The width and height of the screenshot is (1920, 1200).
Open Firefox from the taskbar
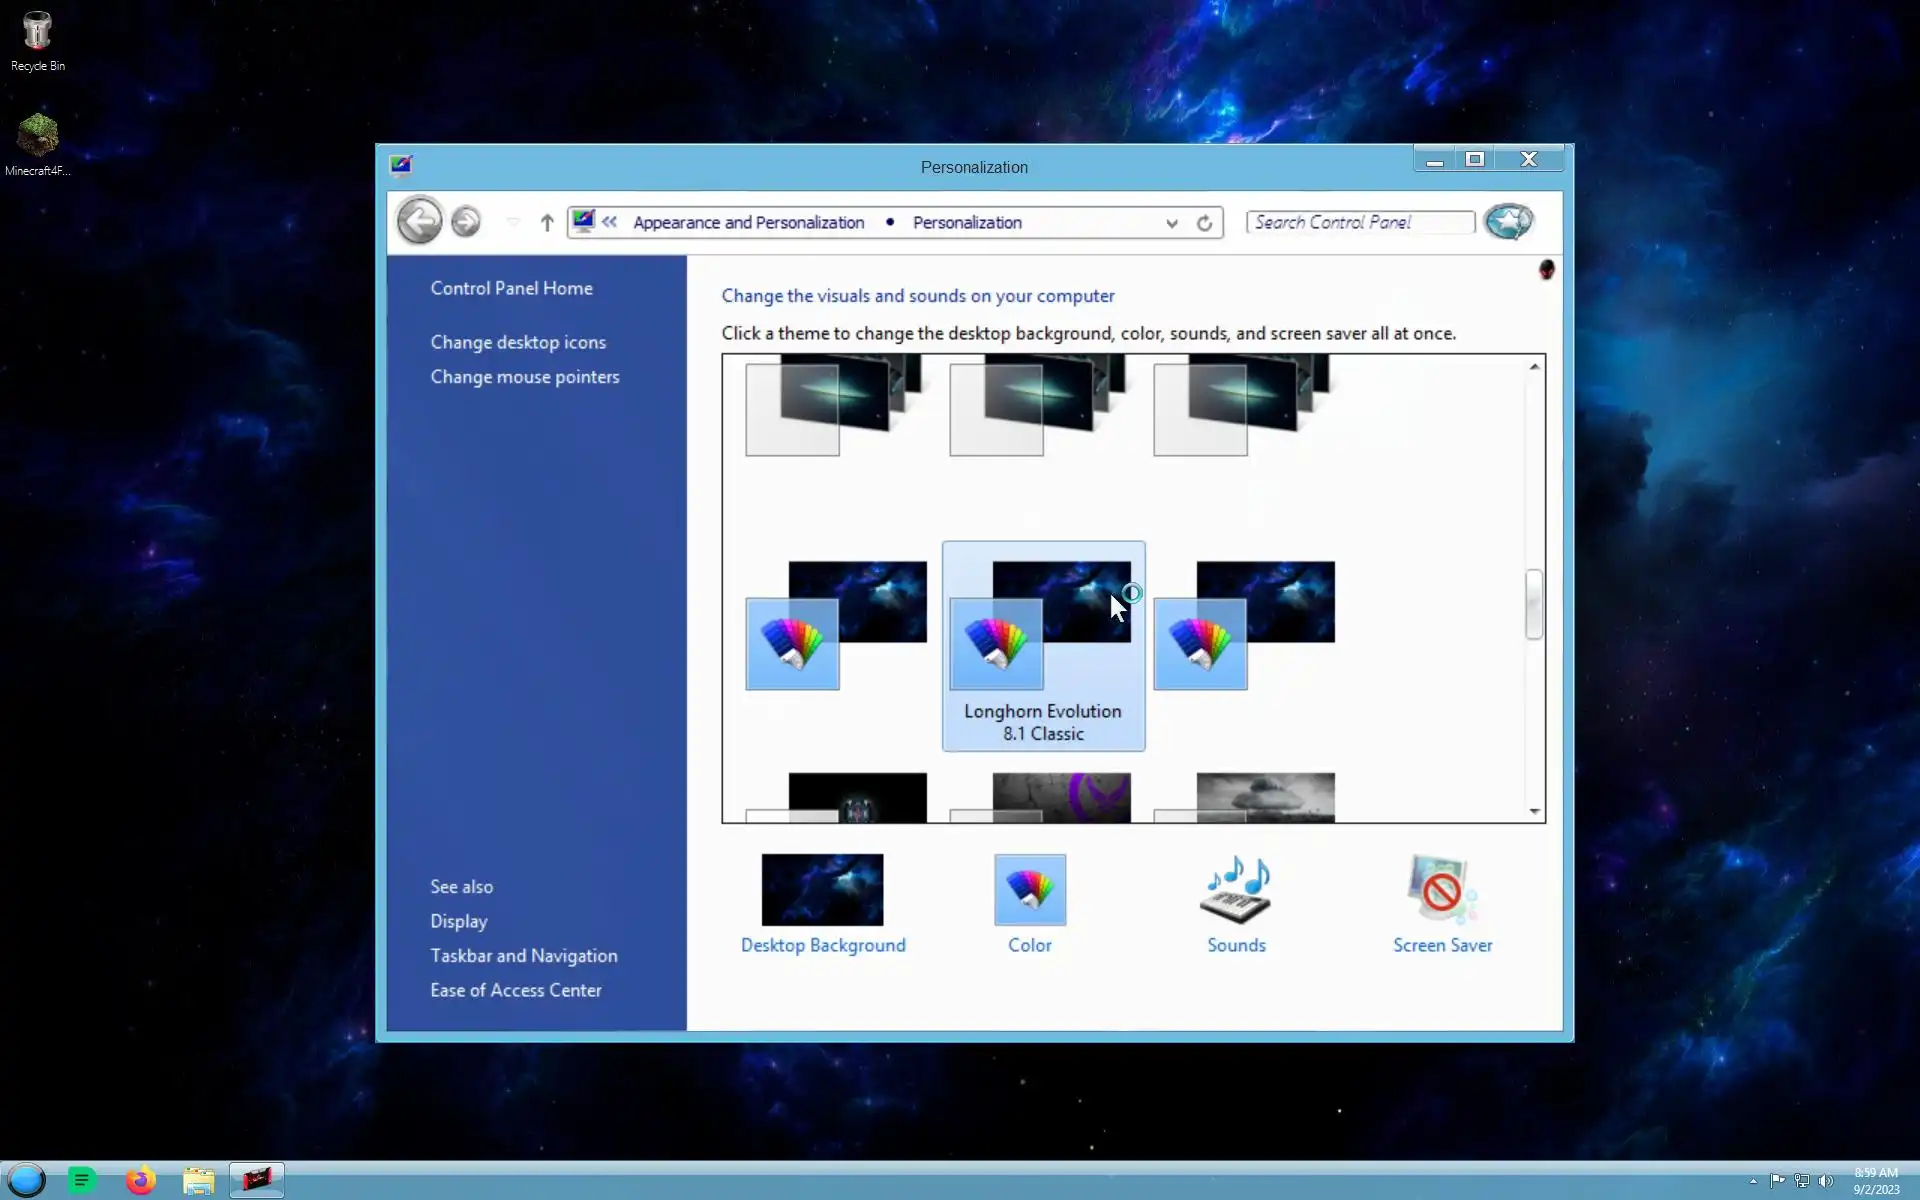[141, 1181]
